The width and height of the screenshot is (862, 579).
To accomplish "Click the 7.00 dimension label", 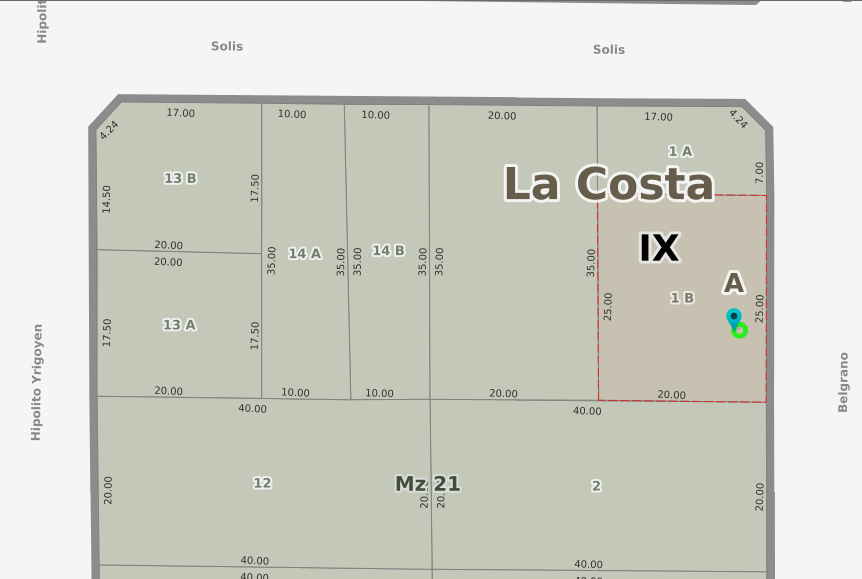I will coord(759,171).
